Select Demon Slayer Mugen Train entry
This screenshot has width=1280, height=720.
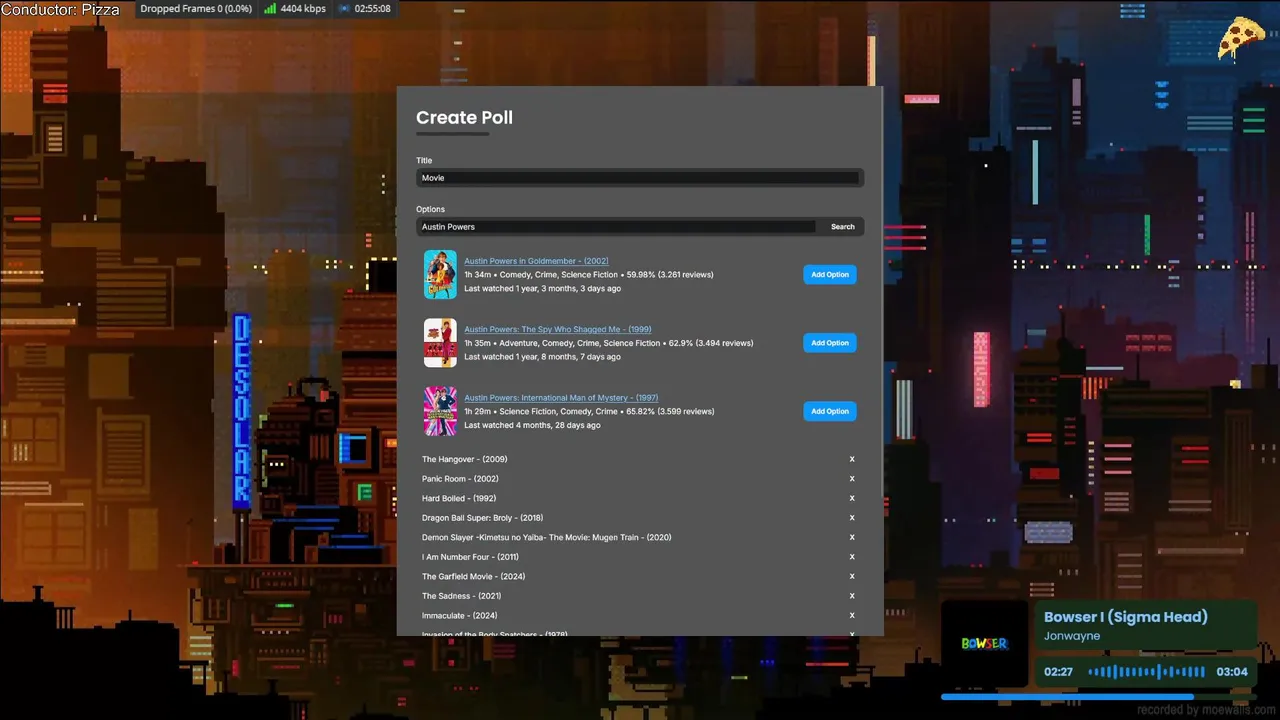[547, 537]
